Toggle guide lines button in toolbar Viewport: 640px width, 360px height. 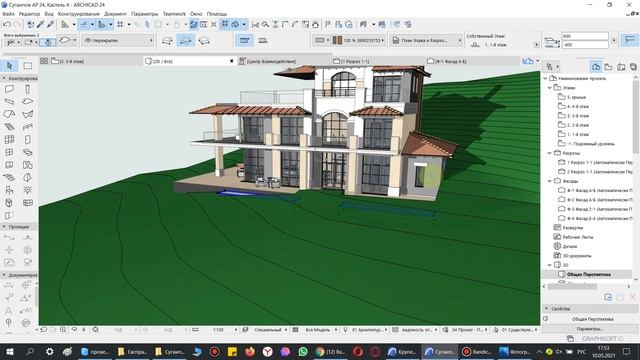(x=85, y=25)
